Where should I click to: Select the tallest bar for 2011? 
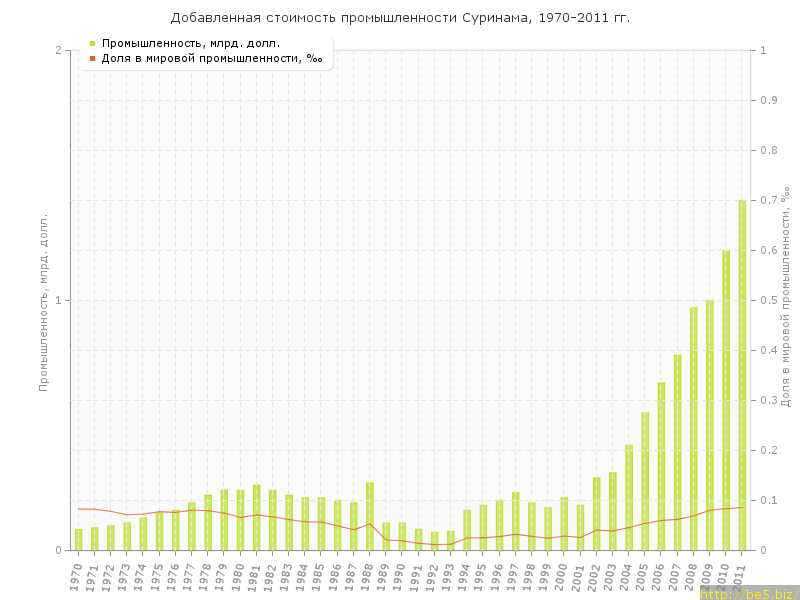pos(742,375)
